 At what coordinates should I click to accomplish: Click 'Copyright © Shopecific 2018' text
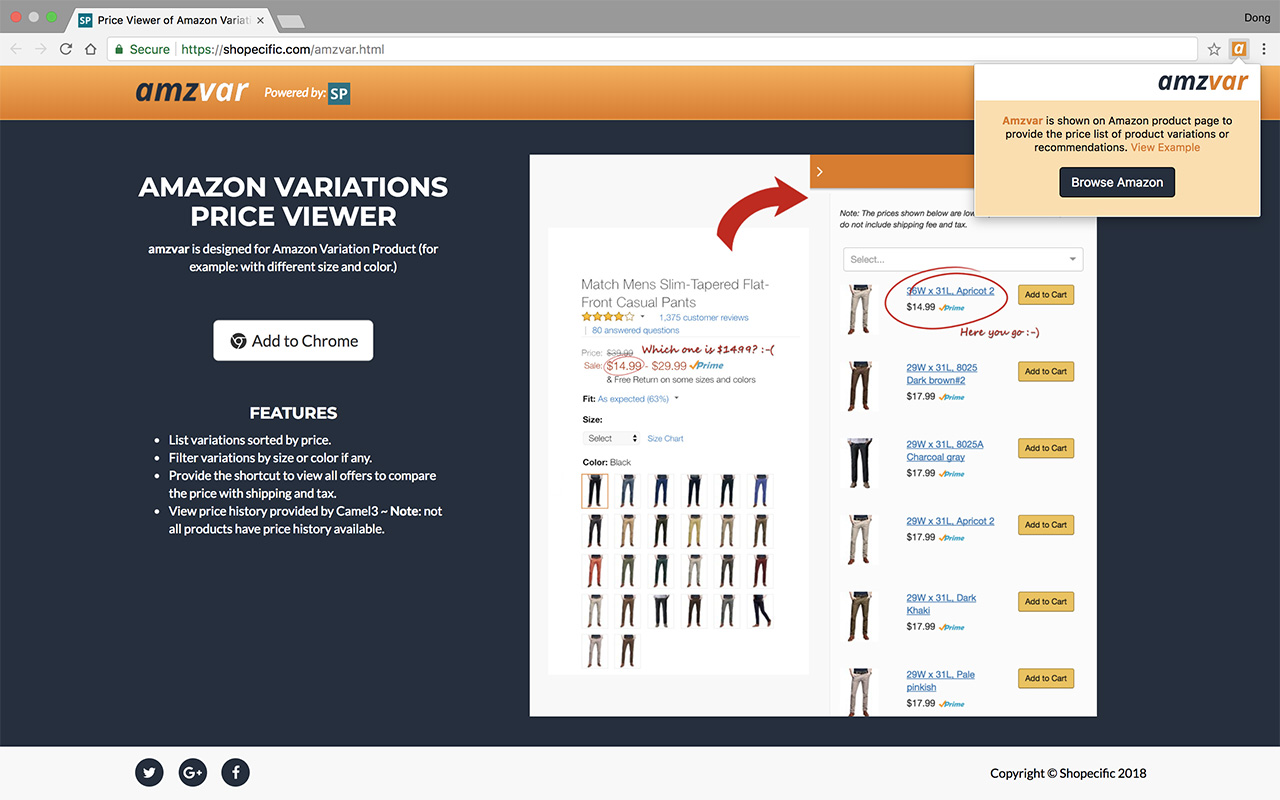[x=1068, y=773]
